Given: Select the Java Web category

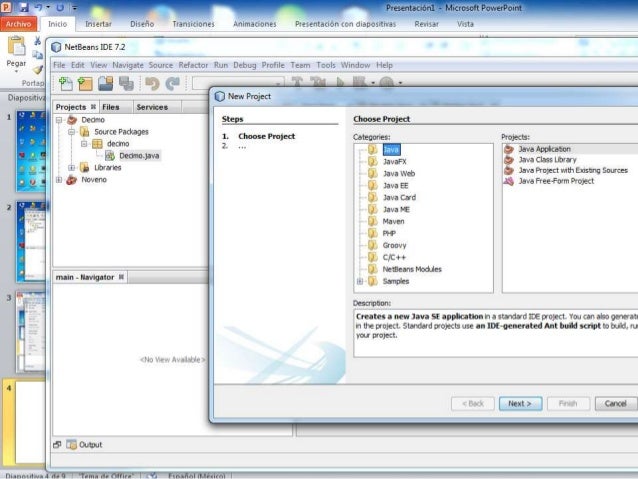Looking at the screenshot, I should (399, 173).
